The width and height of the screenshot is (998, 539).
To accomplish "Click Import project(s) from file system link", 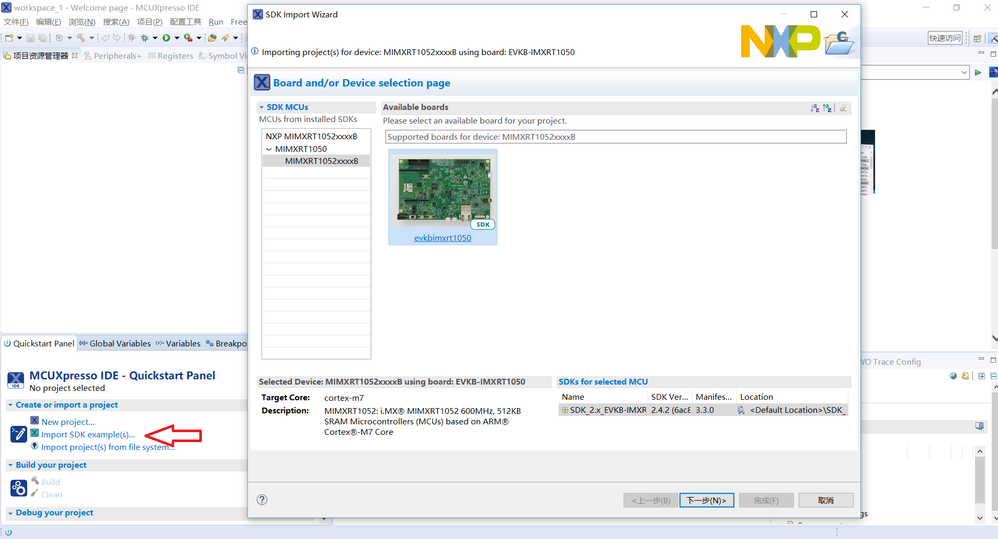I will click(108, 447).
